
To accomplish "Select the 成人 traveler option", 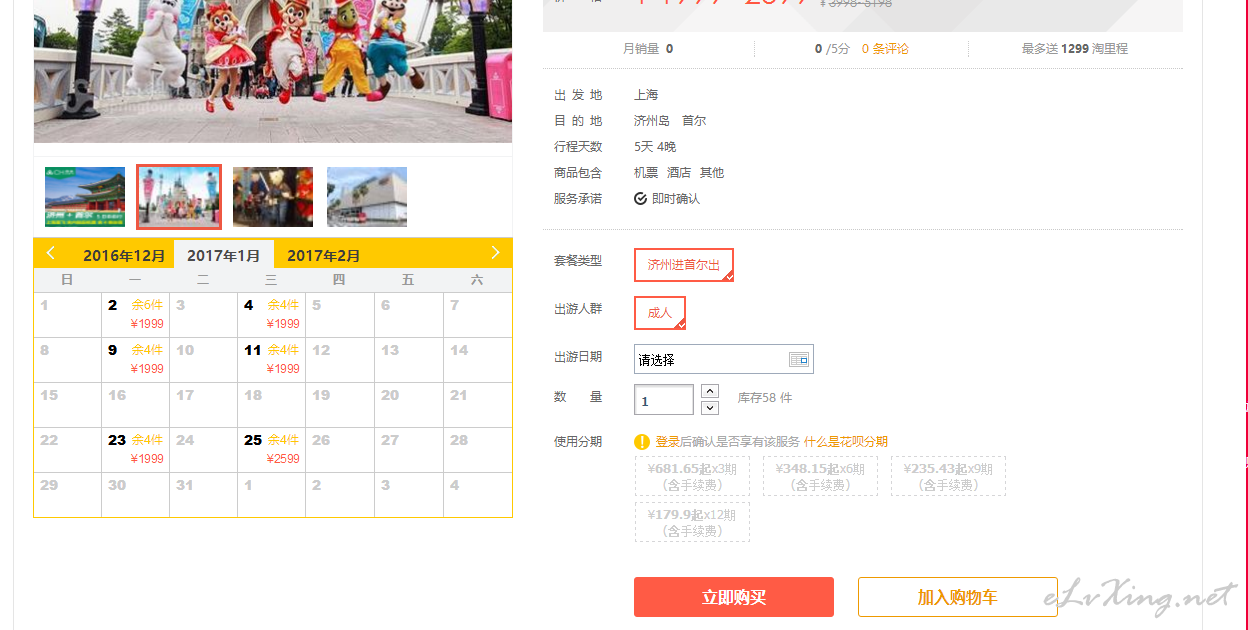I will click(x=660, y=313).
